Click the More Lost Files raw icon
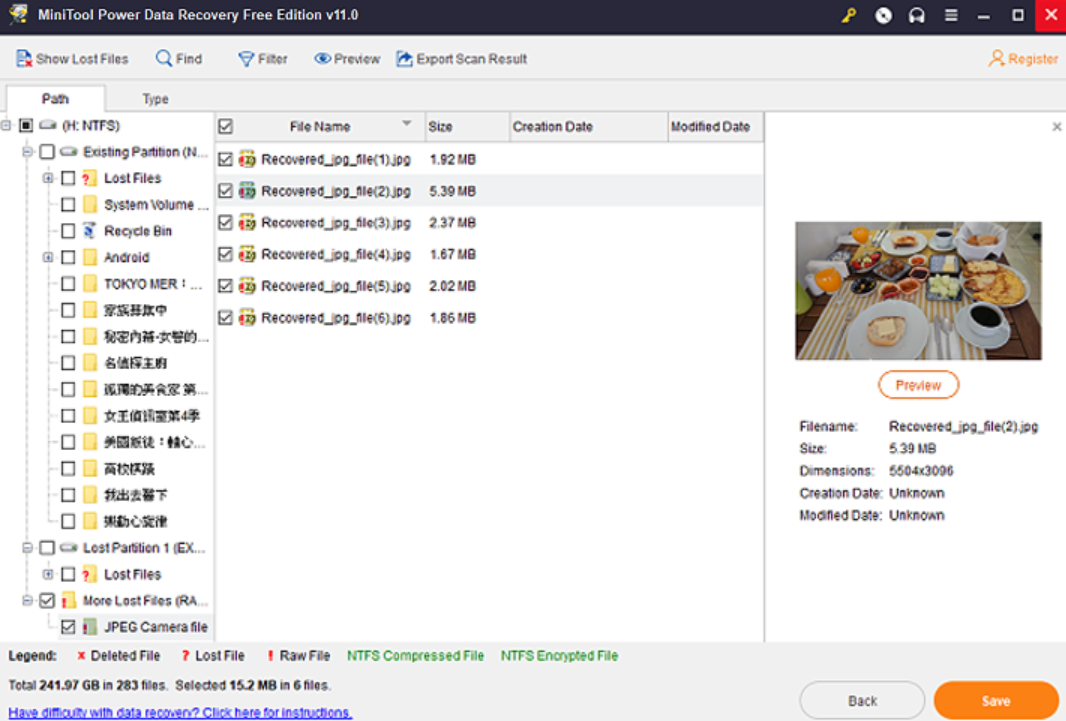Image resolution: width=1066 pixels, height=721 pixels. point(69,601)
